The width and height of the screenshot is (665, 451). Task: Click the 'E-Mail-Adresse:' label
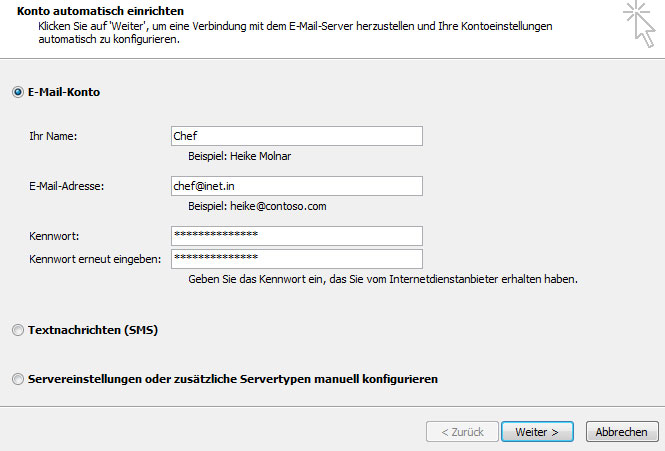pyautogui.click(x=67, y=186)
